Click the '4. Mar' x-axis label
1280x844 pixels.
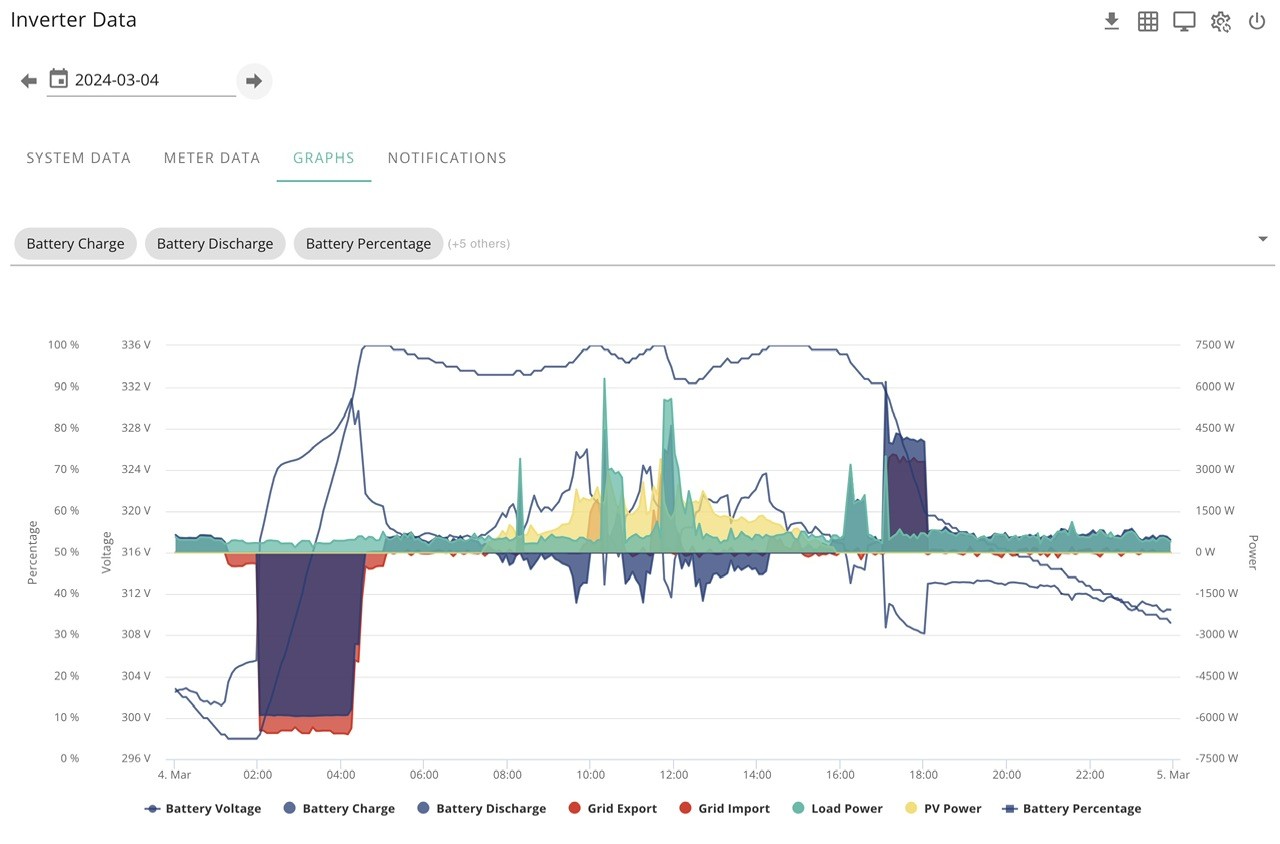(x=174, y=775)
